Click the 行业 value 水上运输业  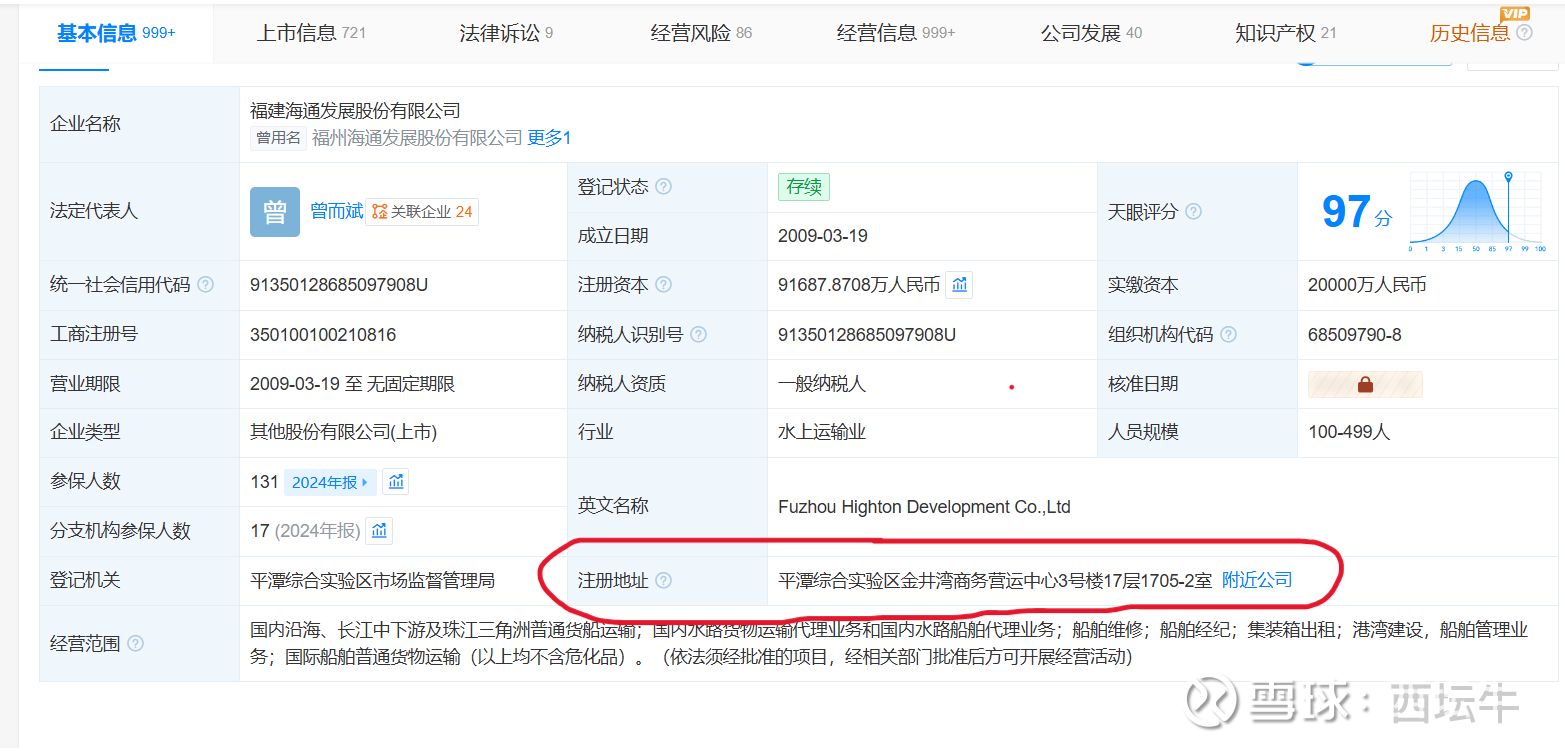click(822, 433)
